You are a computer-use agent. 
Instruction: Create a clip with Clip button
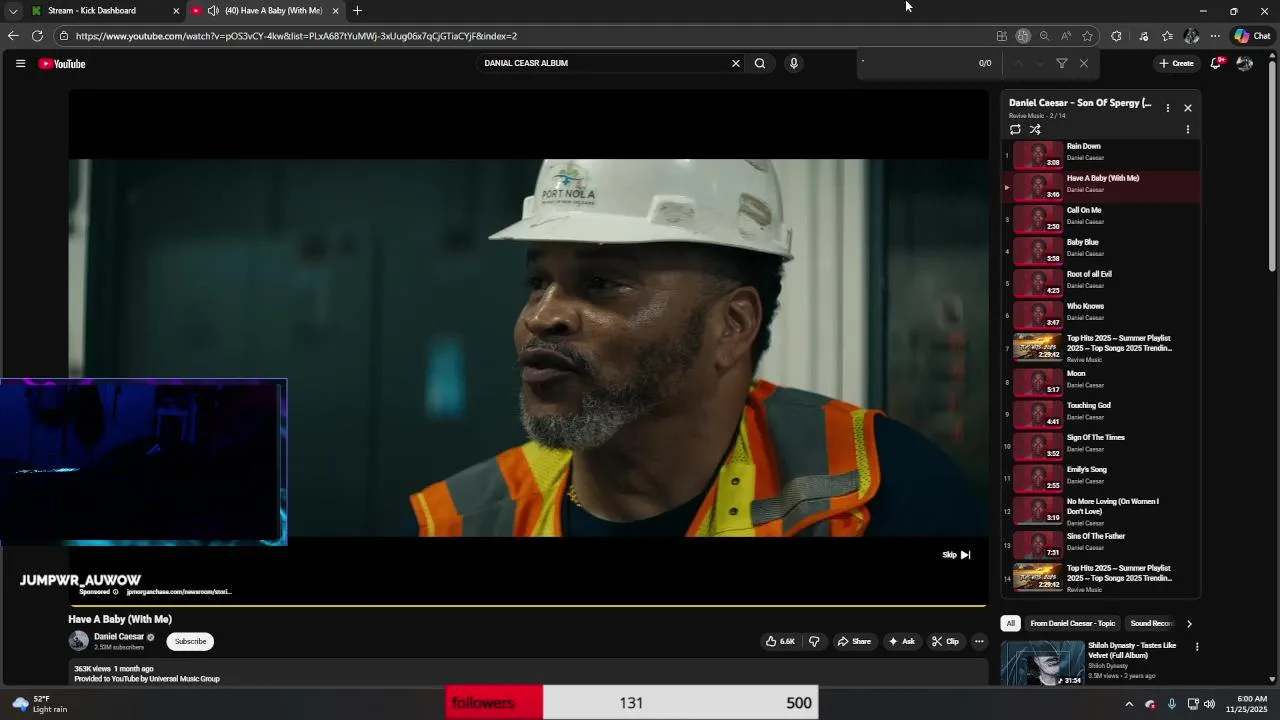945,641
